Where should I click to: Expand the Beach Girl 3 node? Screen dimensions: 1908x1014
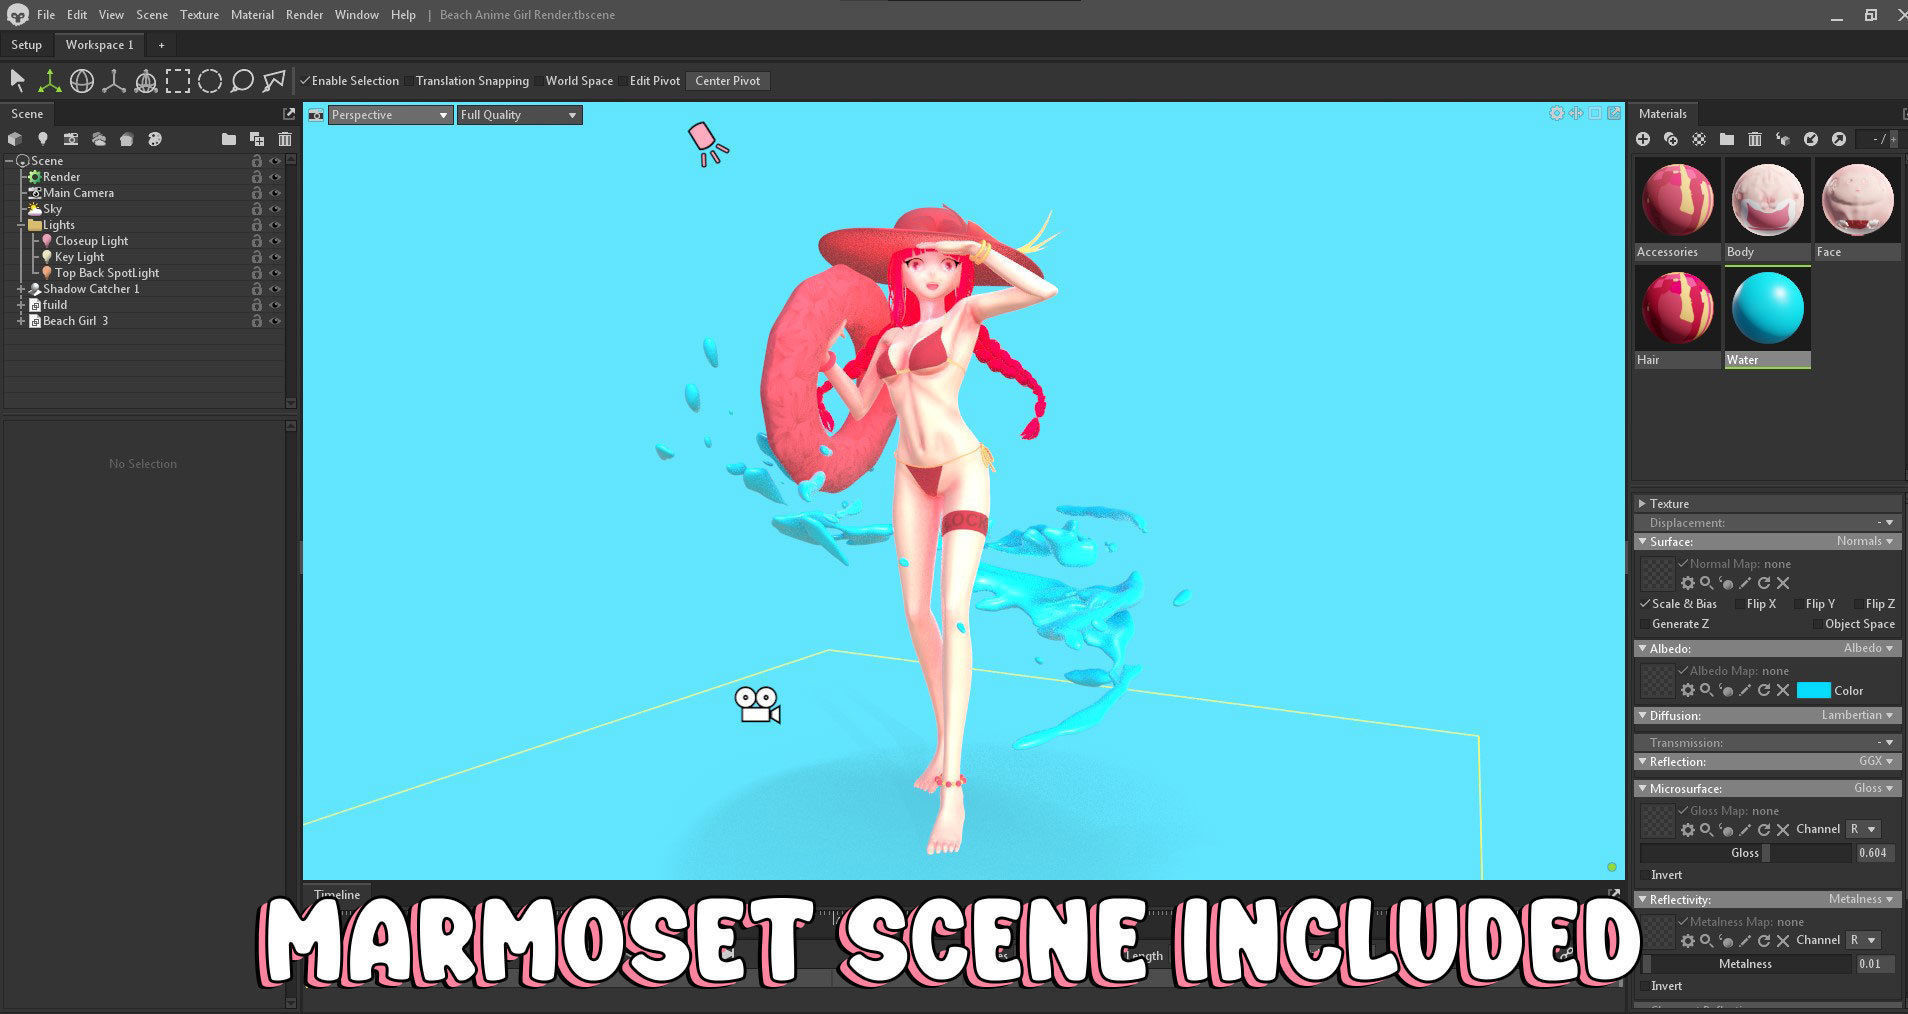pos(20,321)
